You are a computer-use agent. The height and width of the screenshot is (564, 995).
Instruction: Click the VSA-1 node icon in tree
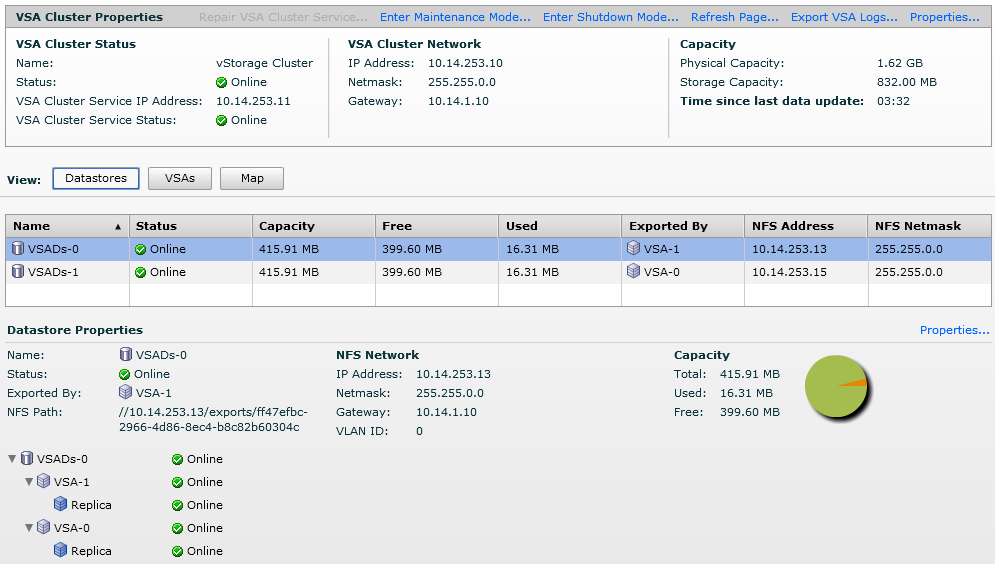pyautogui.click(x=43, y=481)
